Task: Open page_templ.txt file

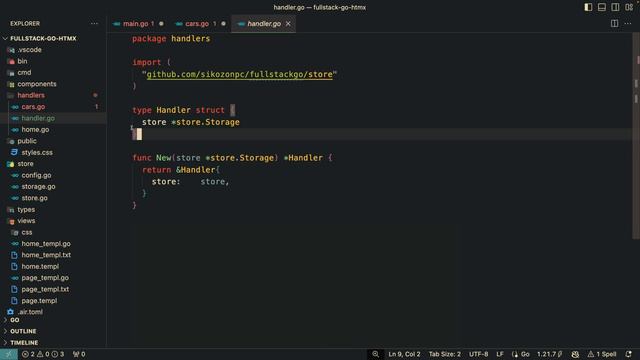Action: click(45, 289)
